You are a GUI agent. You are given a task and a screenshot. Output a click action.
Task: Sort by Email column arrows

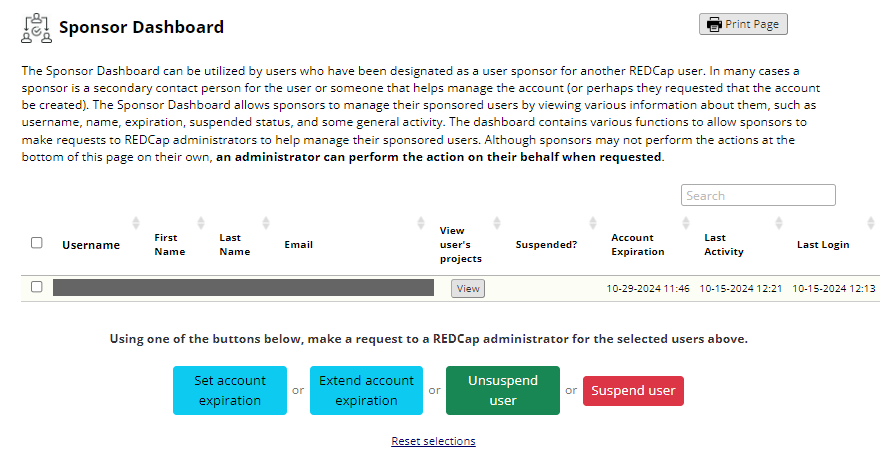coord(425,222)
